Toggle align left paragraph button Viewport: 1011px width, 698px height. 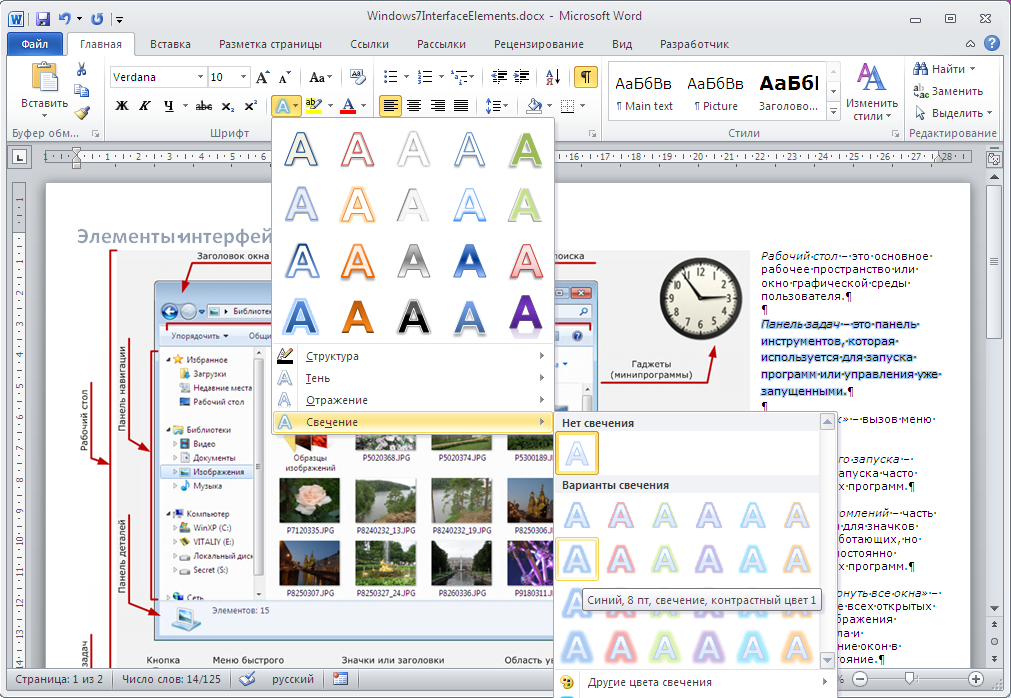point(390,106)
